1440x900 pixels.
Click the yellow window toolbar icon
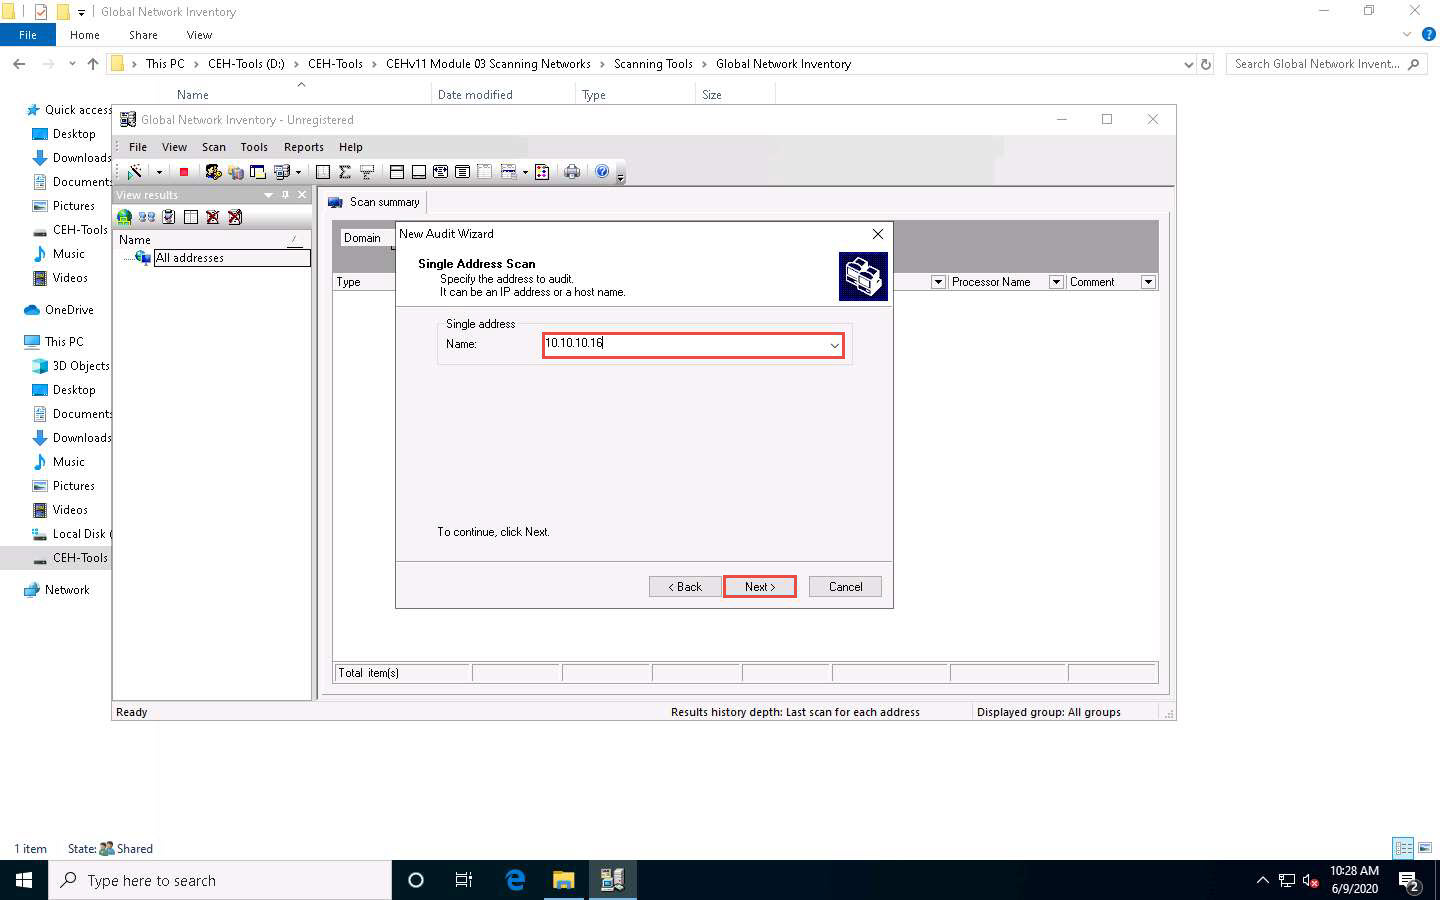[x=258, y=172]
